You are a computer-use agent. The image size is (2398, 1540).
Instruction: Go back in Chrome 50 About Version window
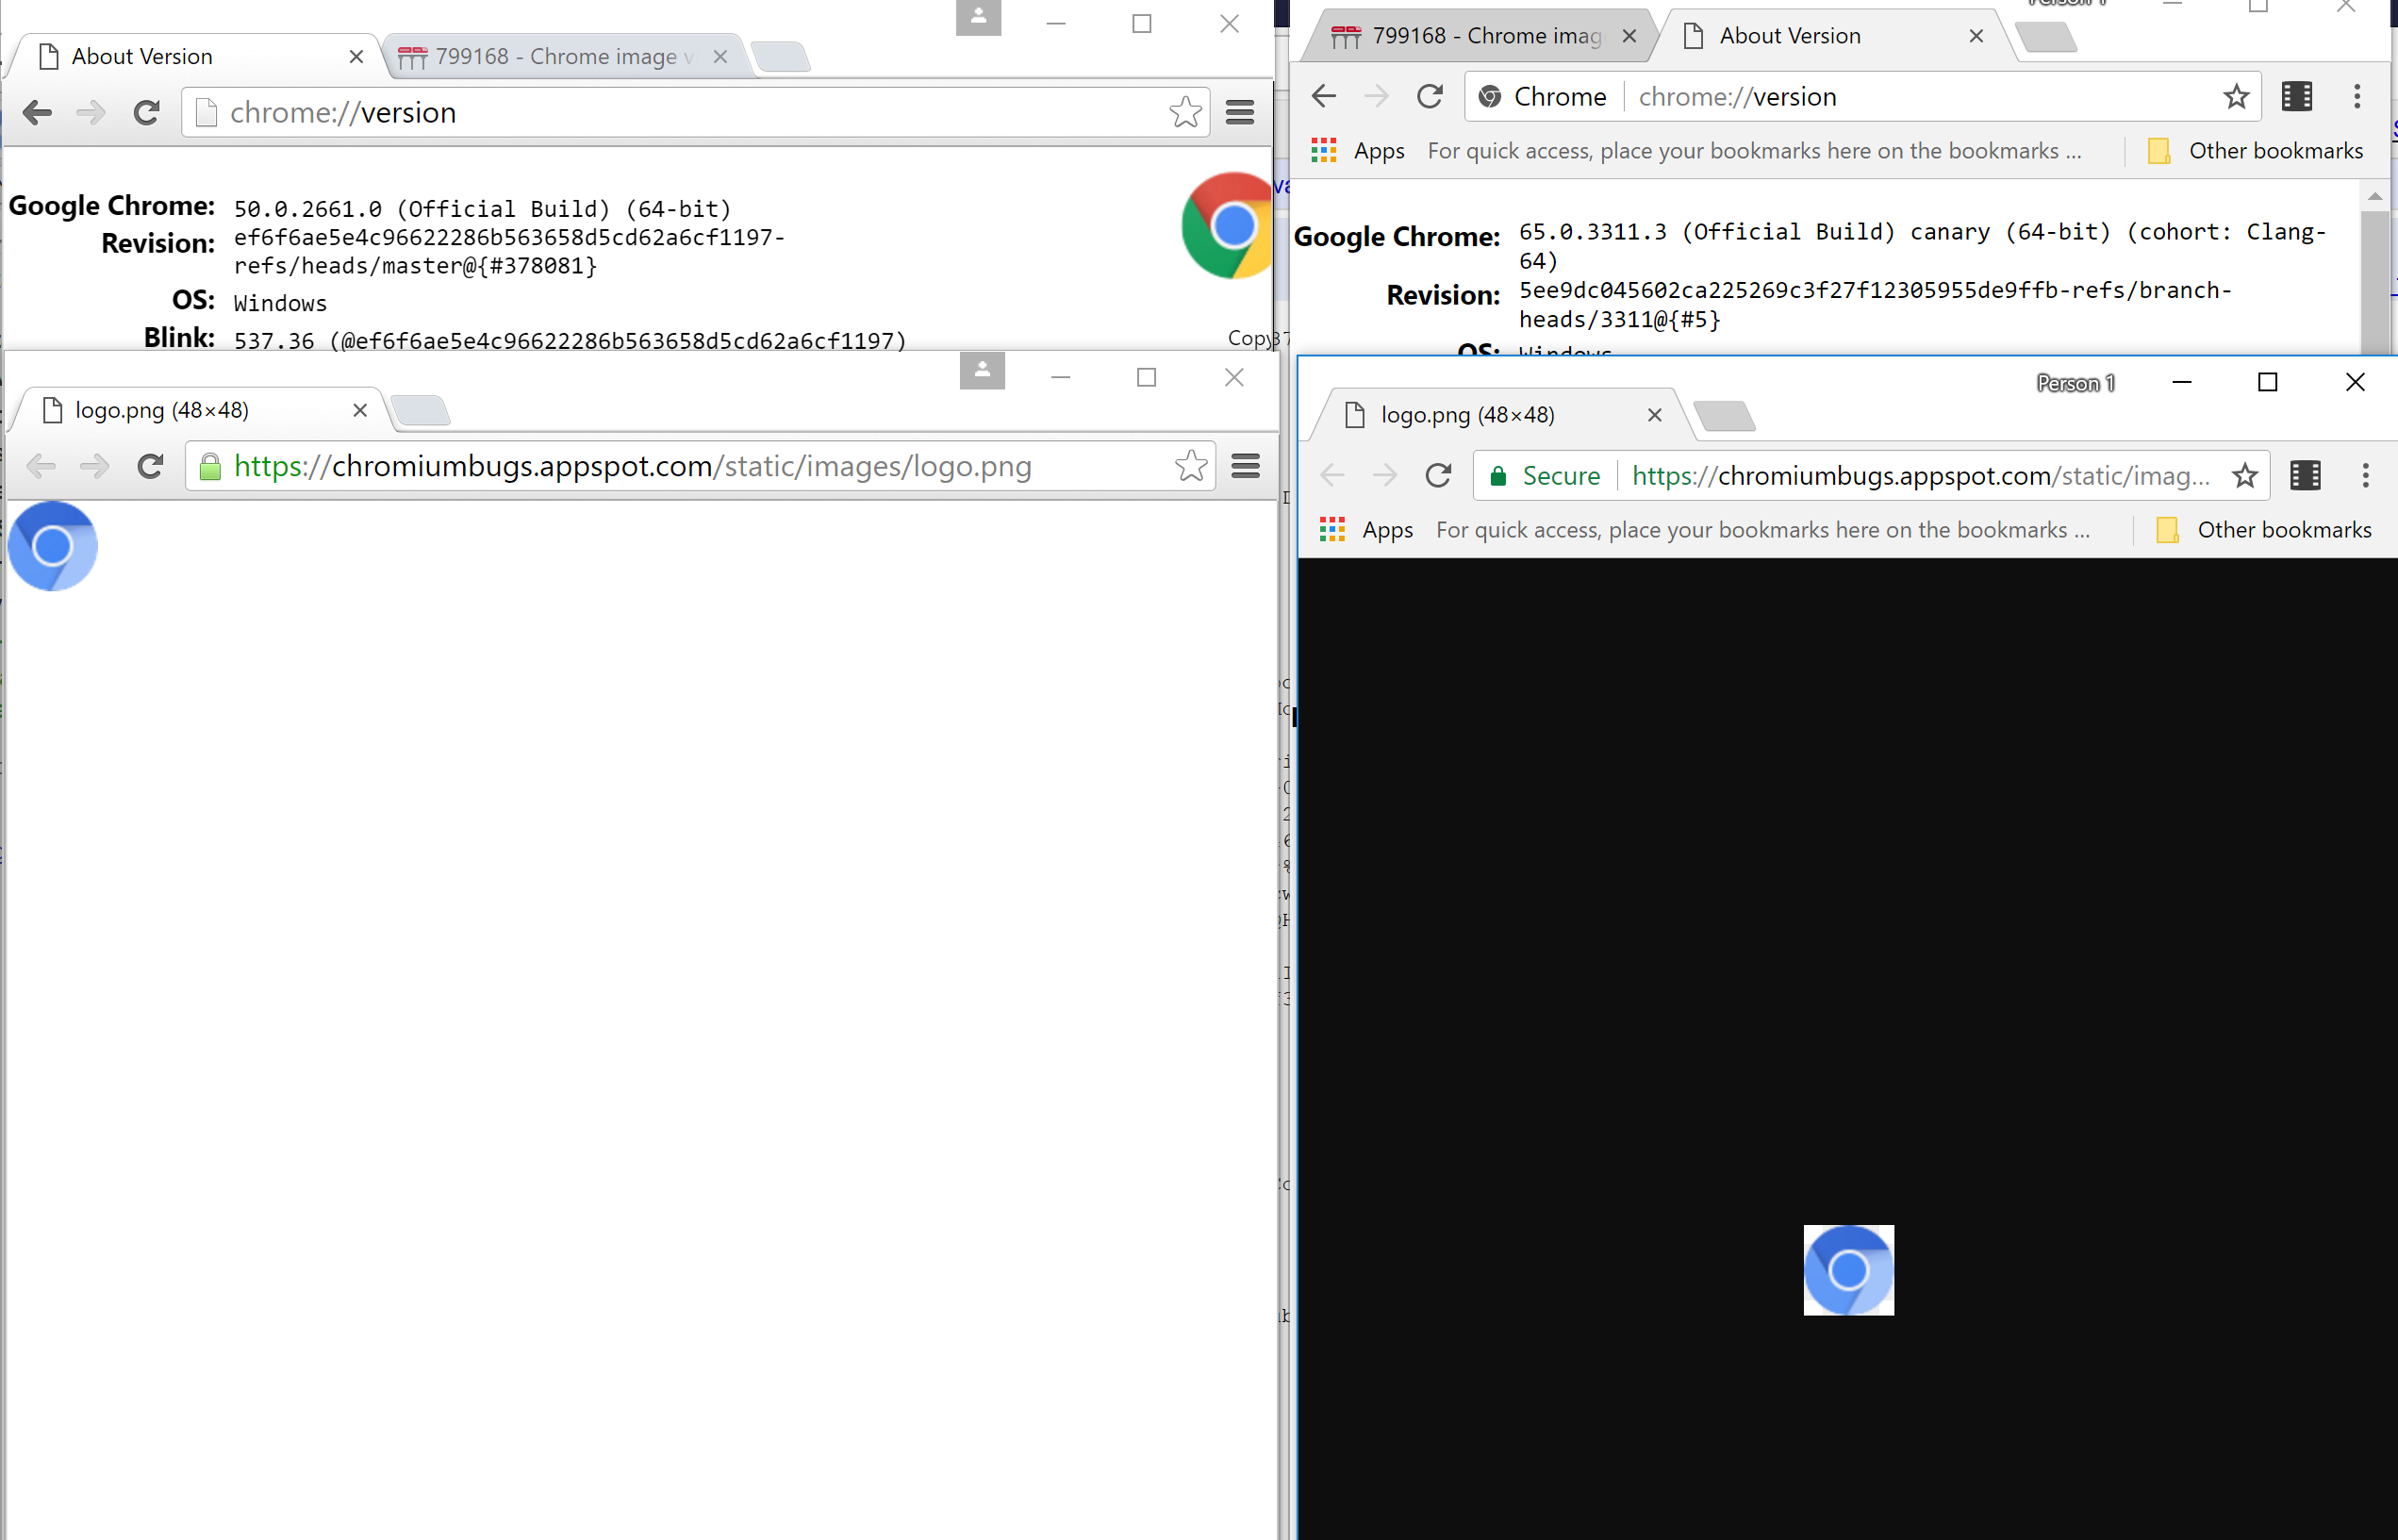[38, 112]
